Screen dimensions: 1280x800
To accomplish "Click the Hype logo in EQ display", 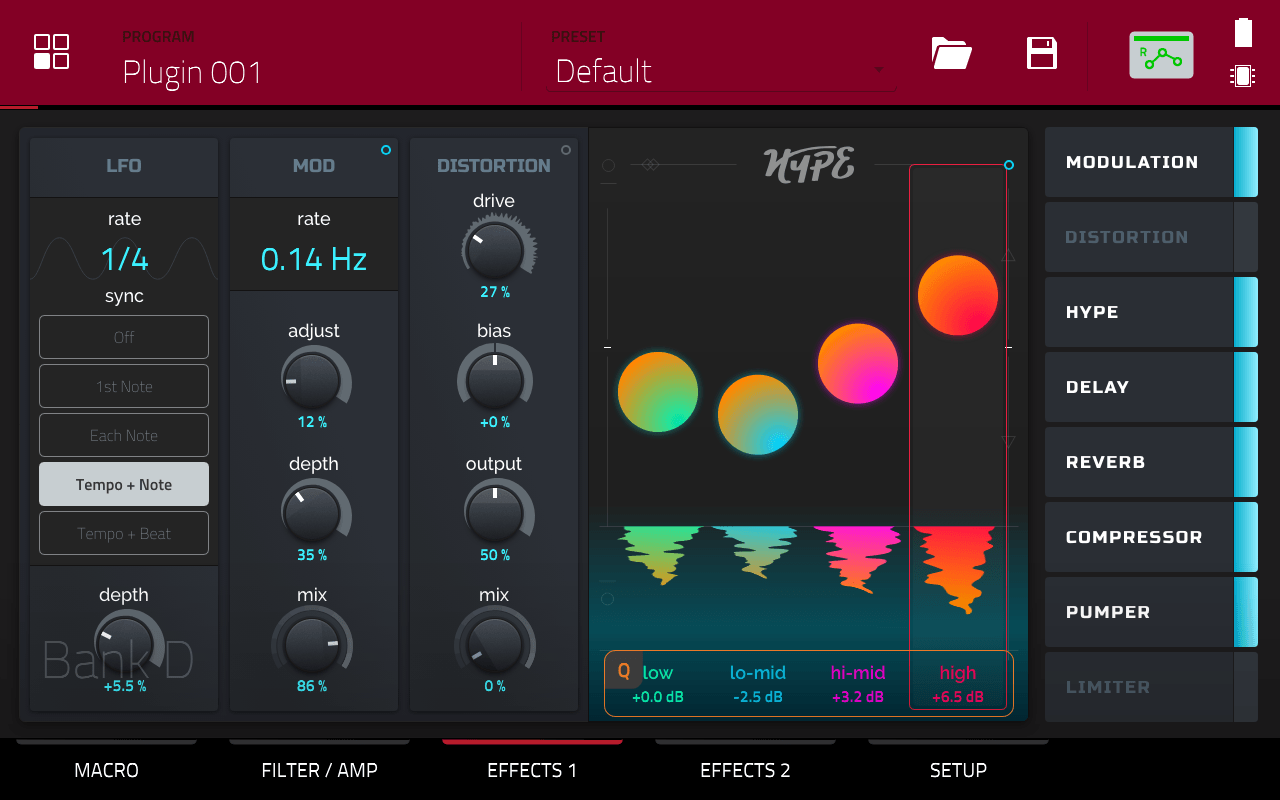I will tap(809, 164).
